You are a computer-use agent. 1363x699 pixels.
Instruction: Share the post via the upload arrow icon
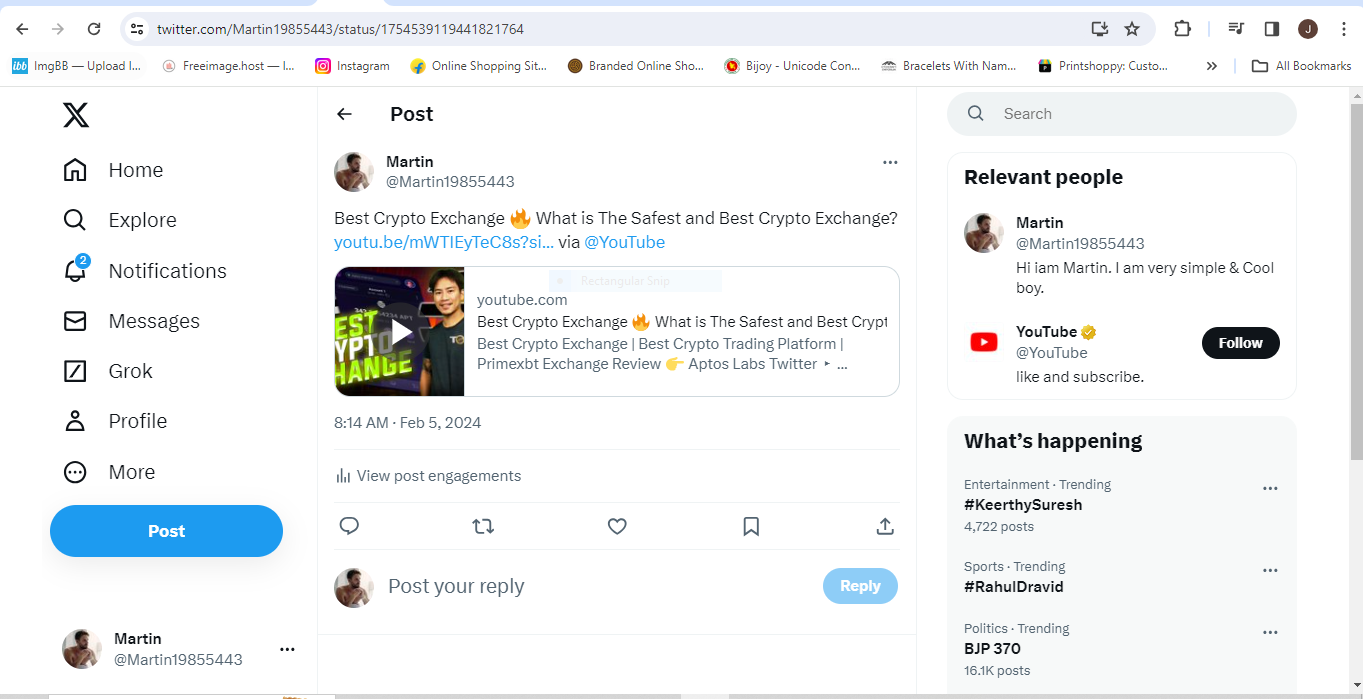click(x=885, y=526)
